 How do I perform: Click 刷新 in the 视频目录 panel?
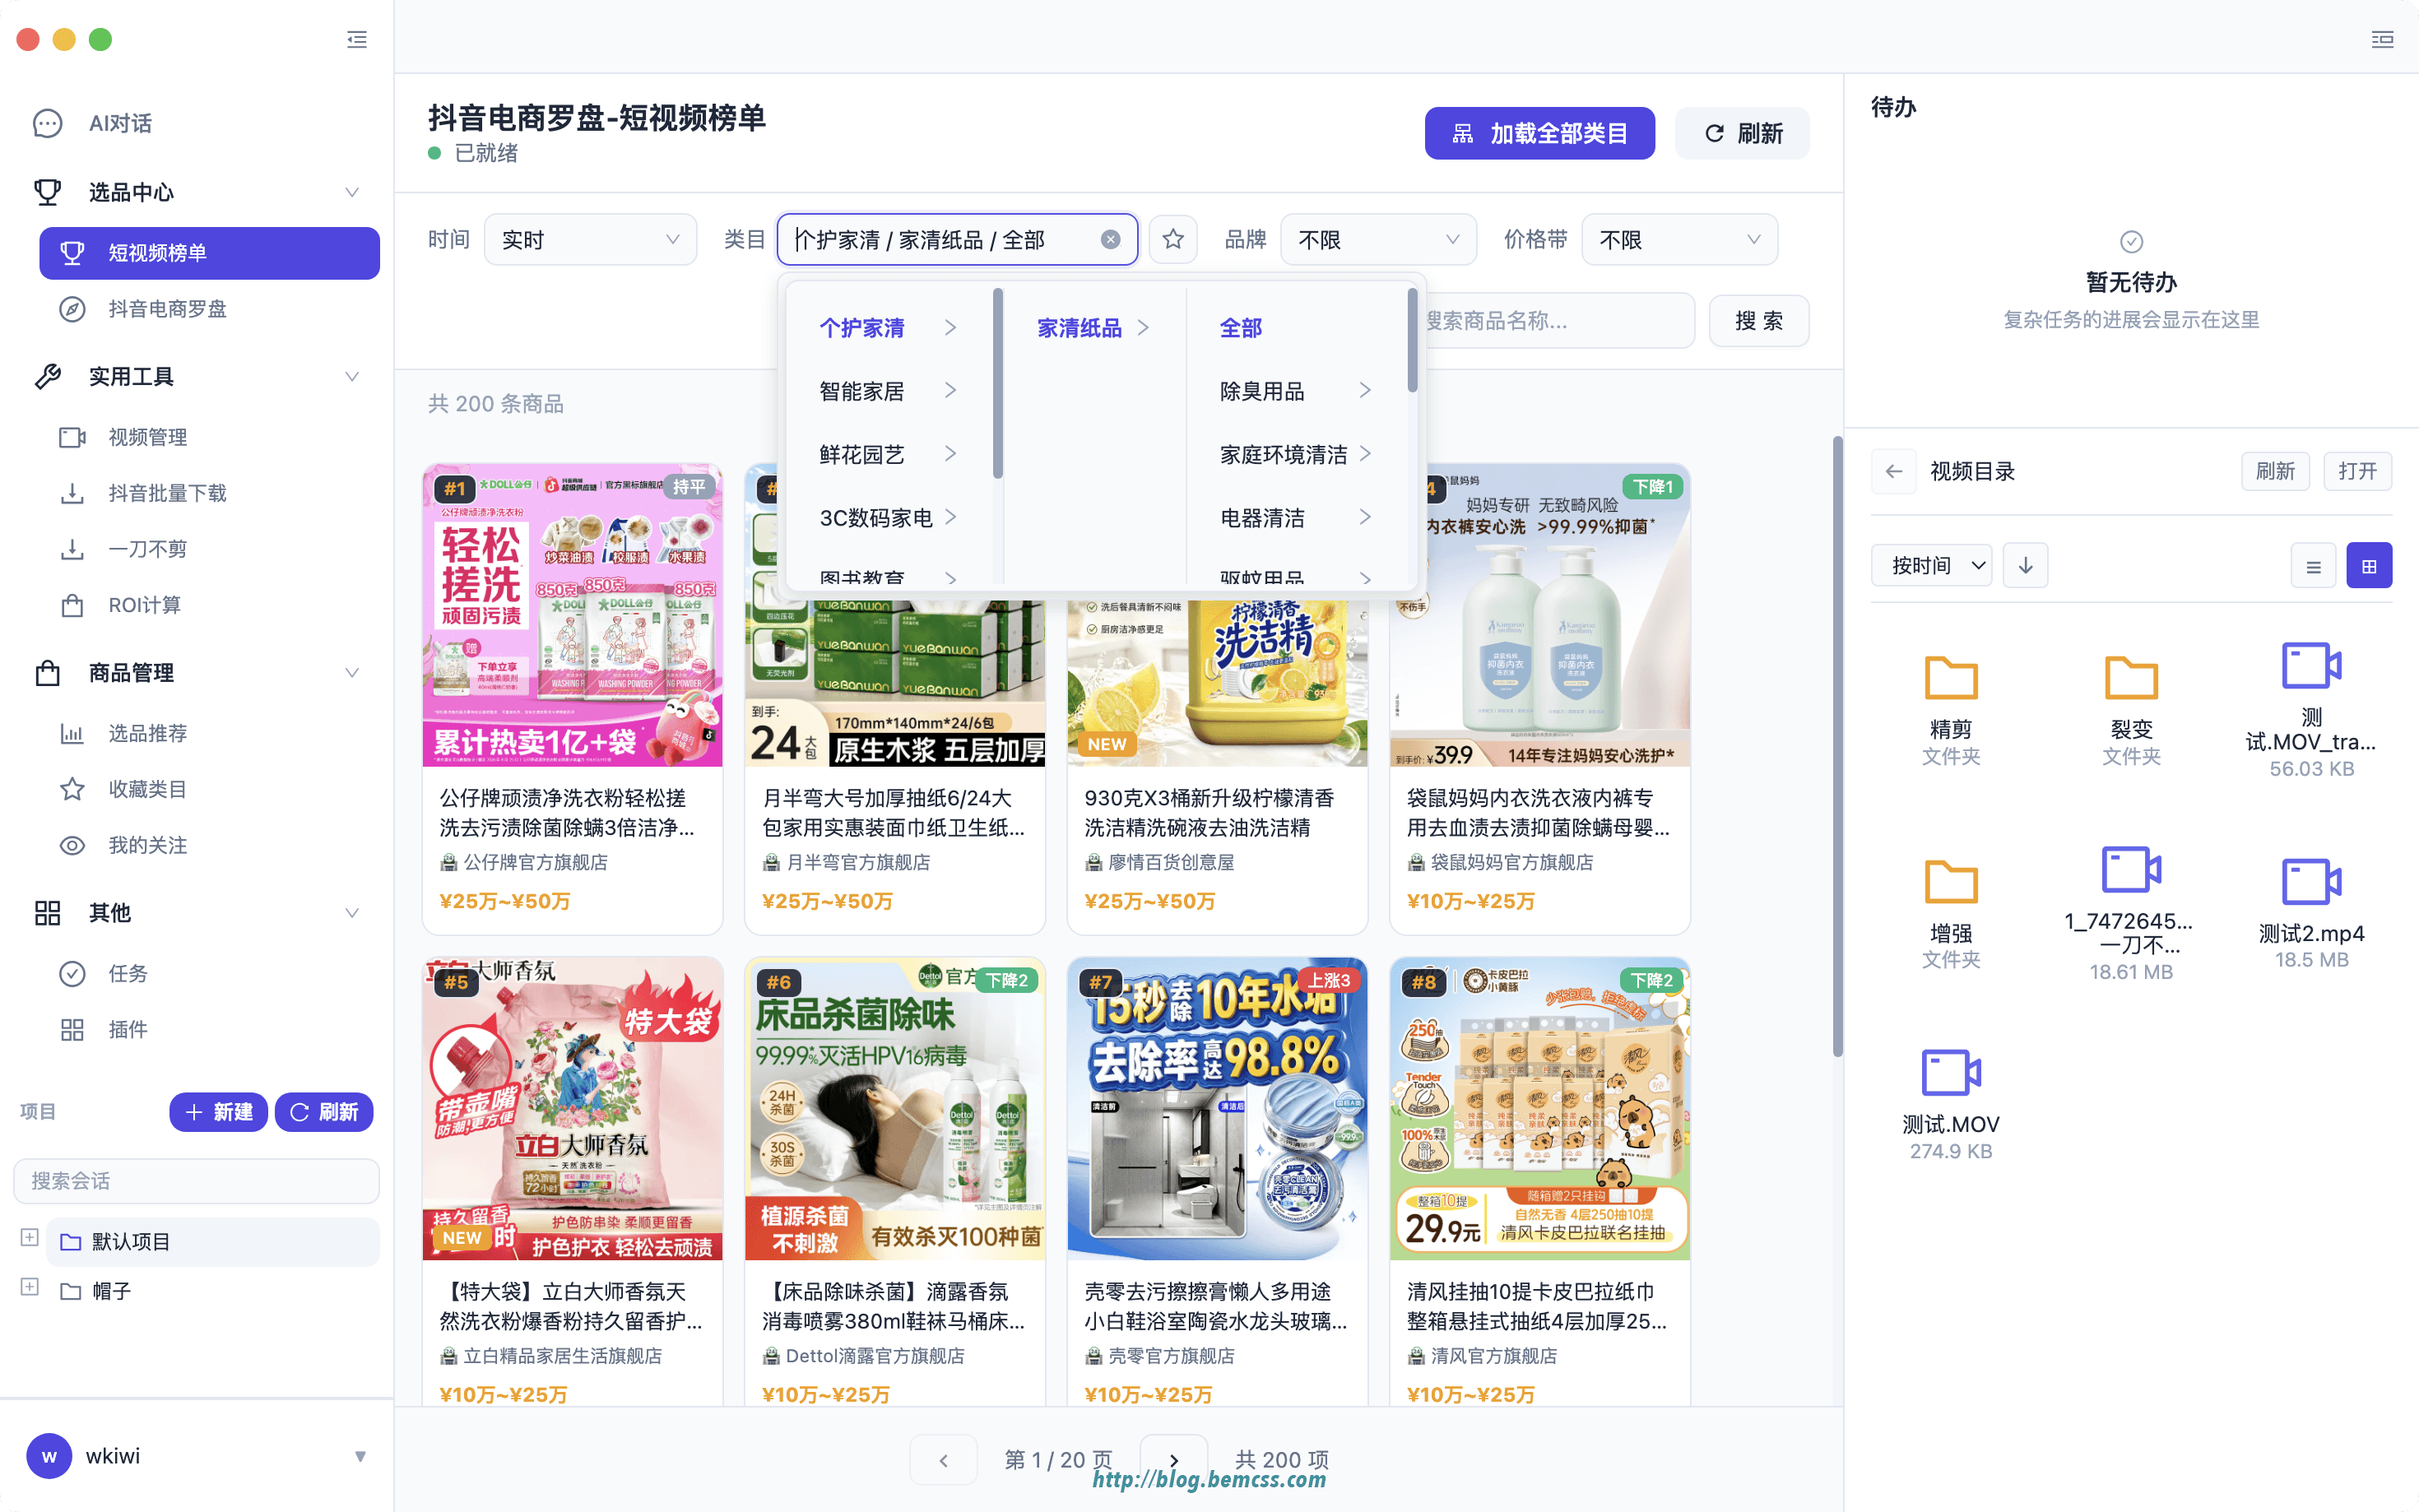tap(2275, 471)
